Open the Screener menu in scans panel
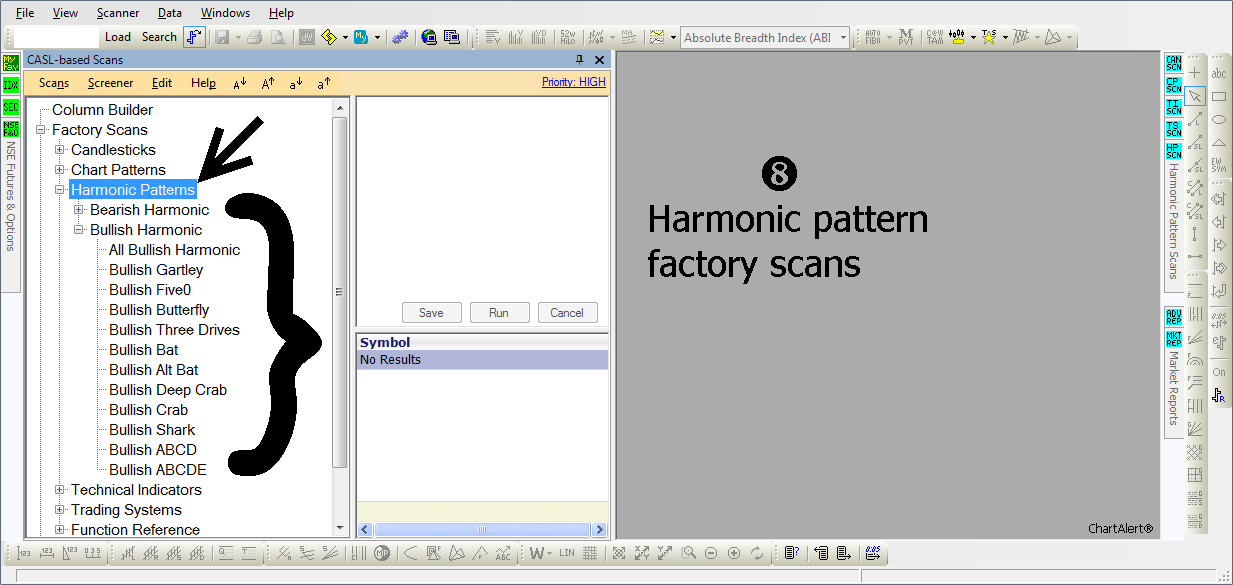The height and width of the screenshot is (585, 1233). pyautogui.click(x=110, y=84)
